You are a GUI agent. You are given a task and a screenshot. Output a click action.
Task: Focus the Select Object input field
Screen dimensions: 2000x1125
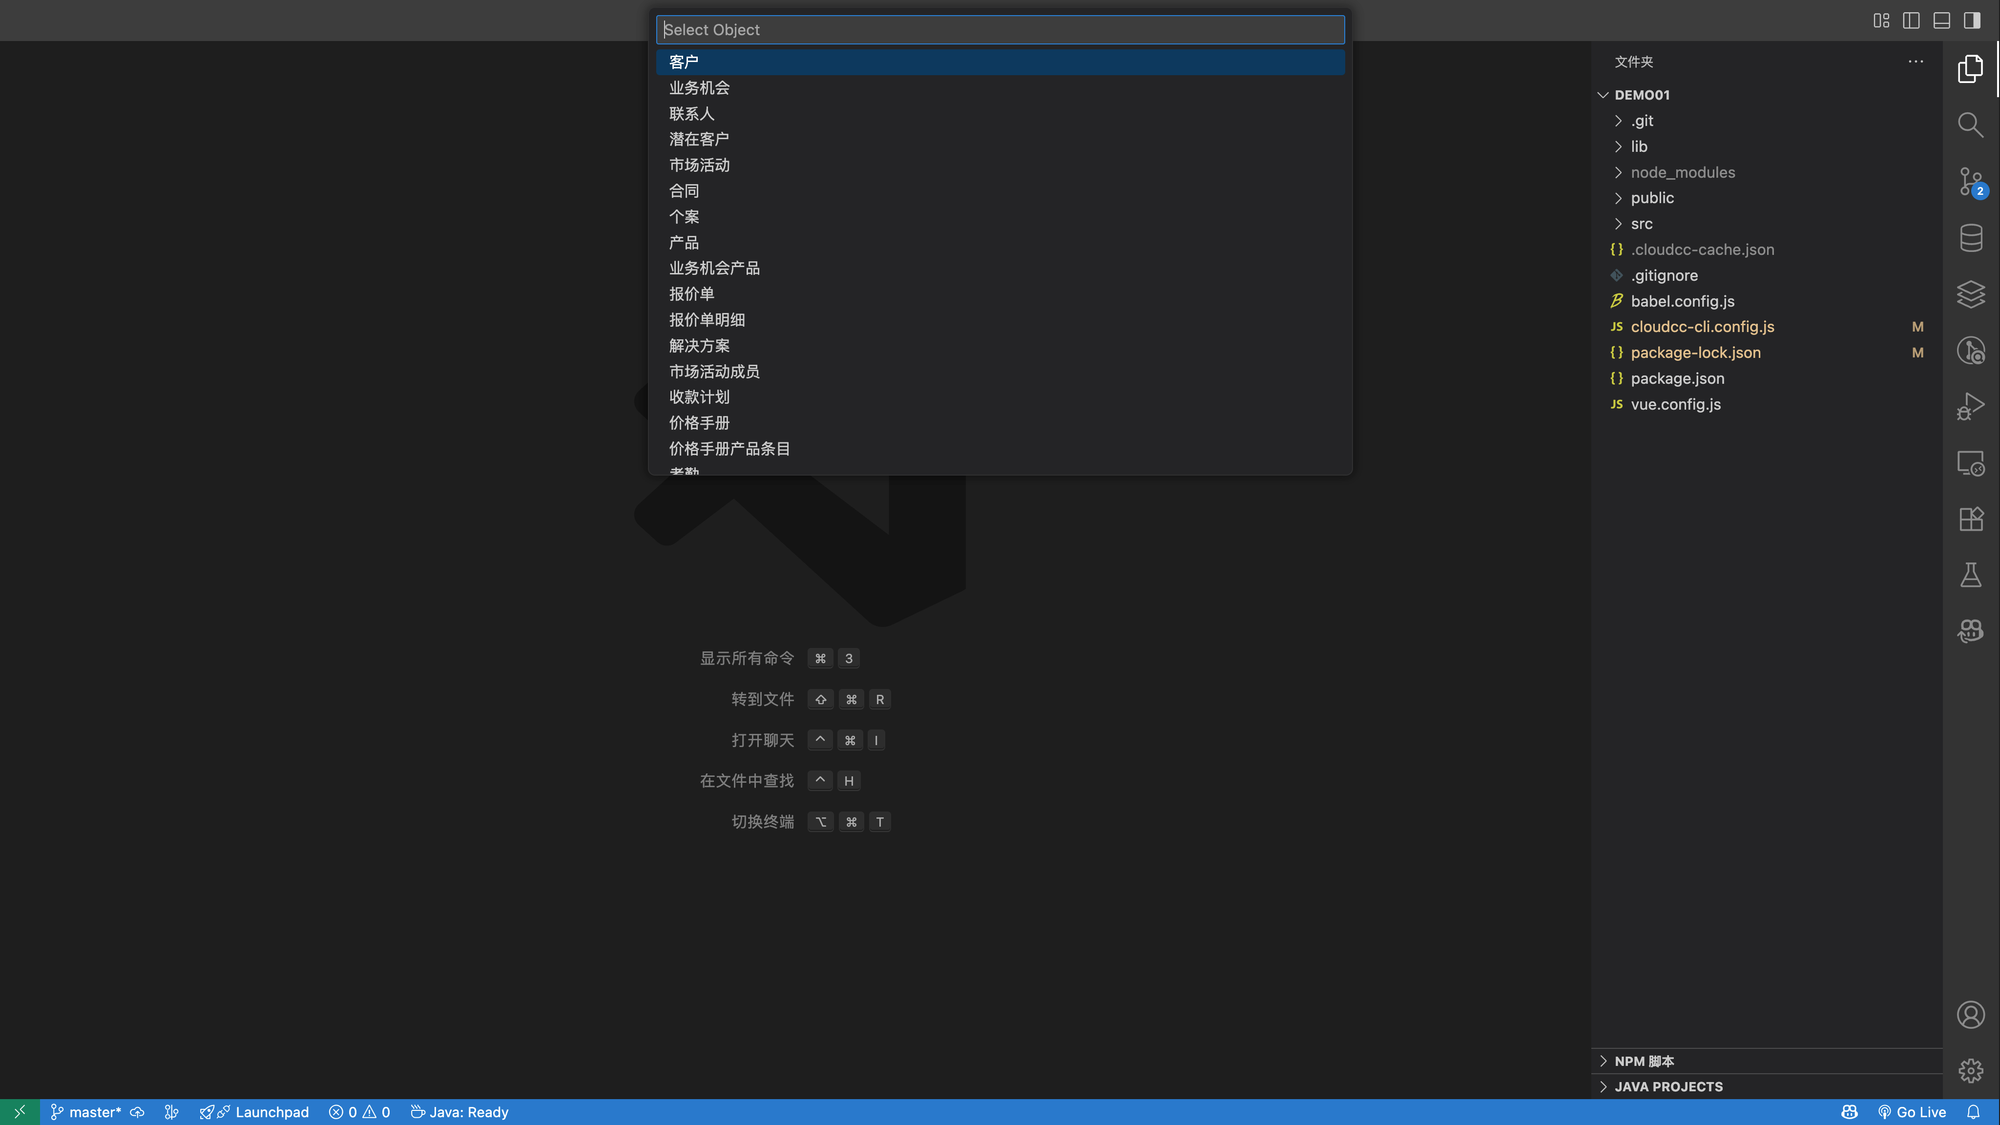pyautogui.click(x=1000, y=30)
